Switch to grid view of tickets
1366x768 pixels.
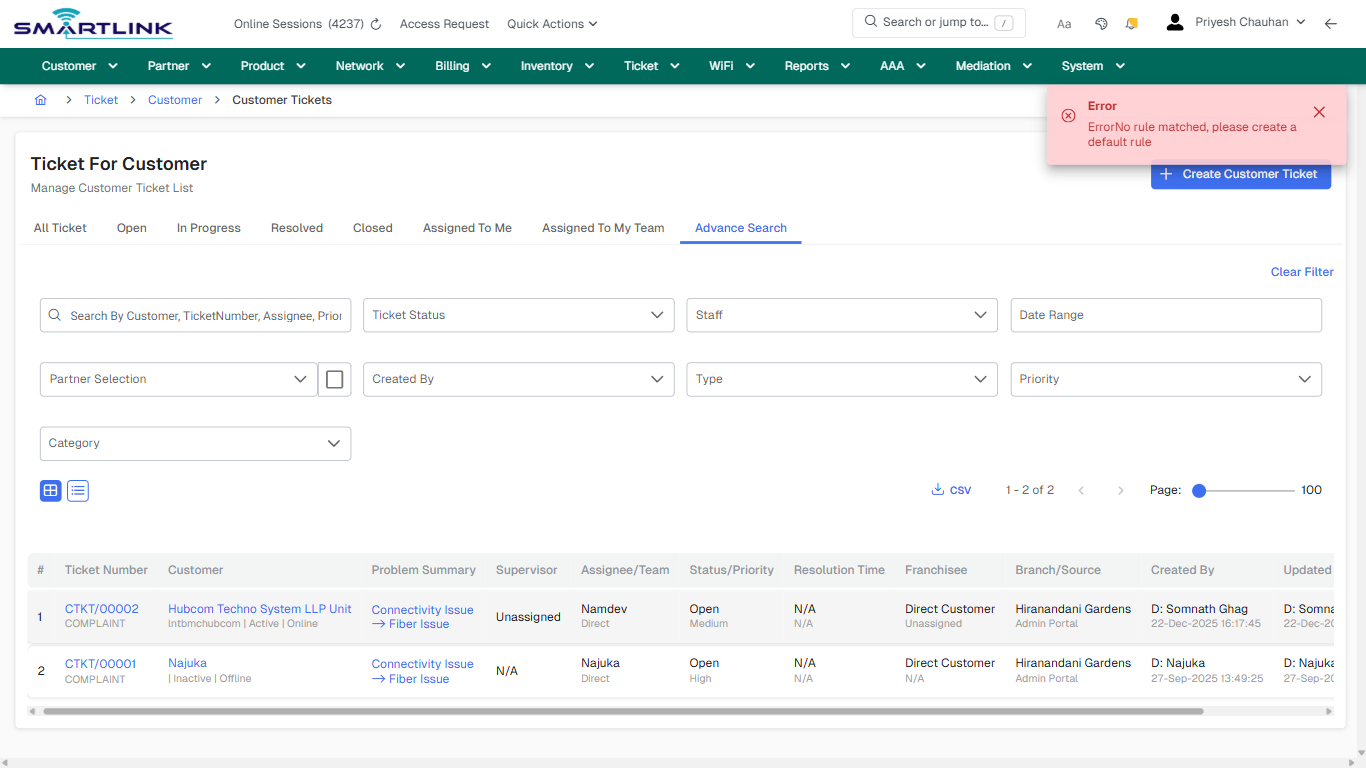[x=50, y=490]
